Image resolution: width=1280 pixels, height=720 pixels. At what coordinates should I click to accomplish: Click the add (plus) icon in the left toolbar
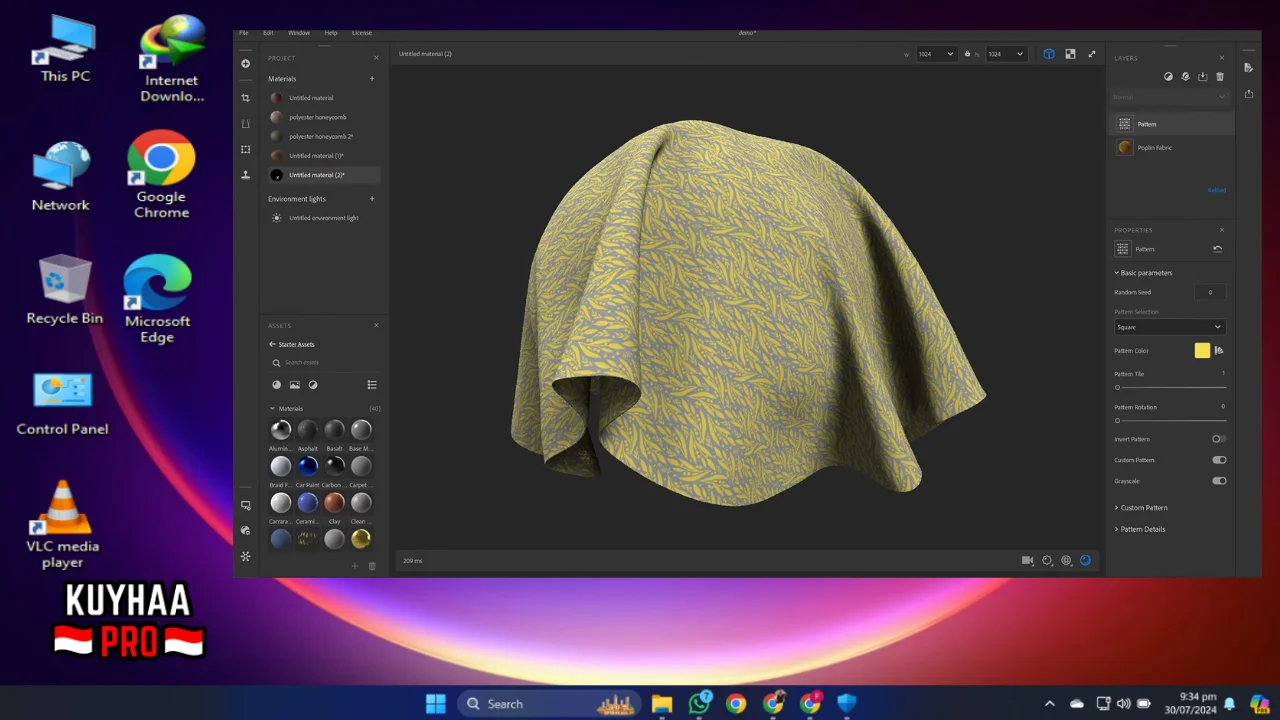click(246, 64)
